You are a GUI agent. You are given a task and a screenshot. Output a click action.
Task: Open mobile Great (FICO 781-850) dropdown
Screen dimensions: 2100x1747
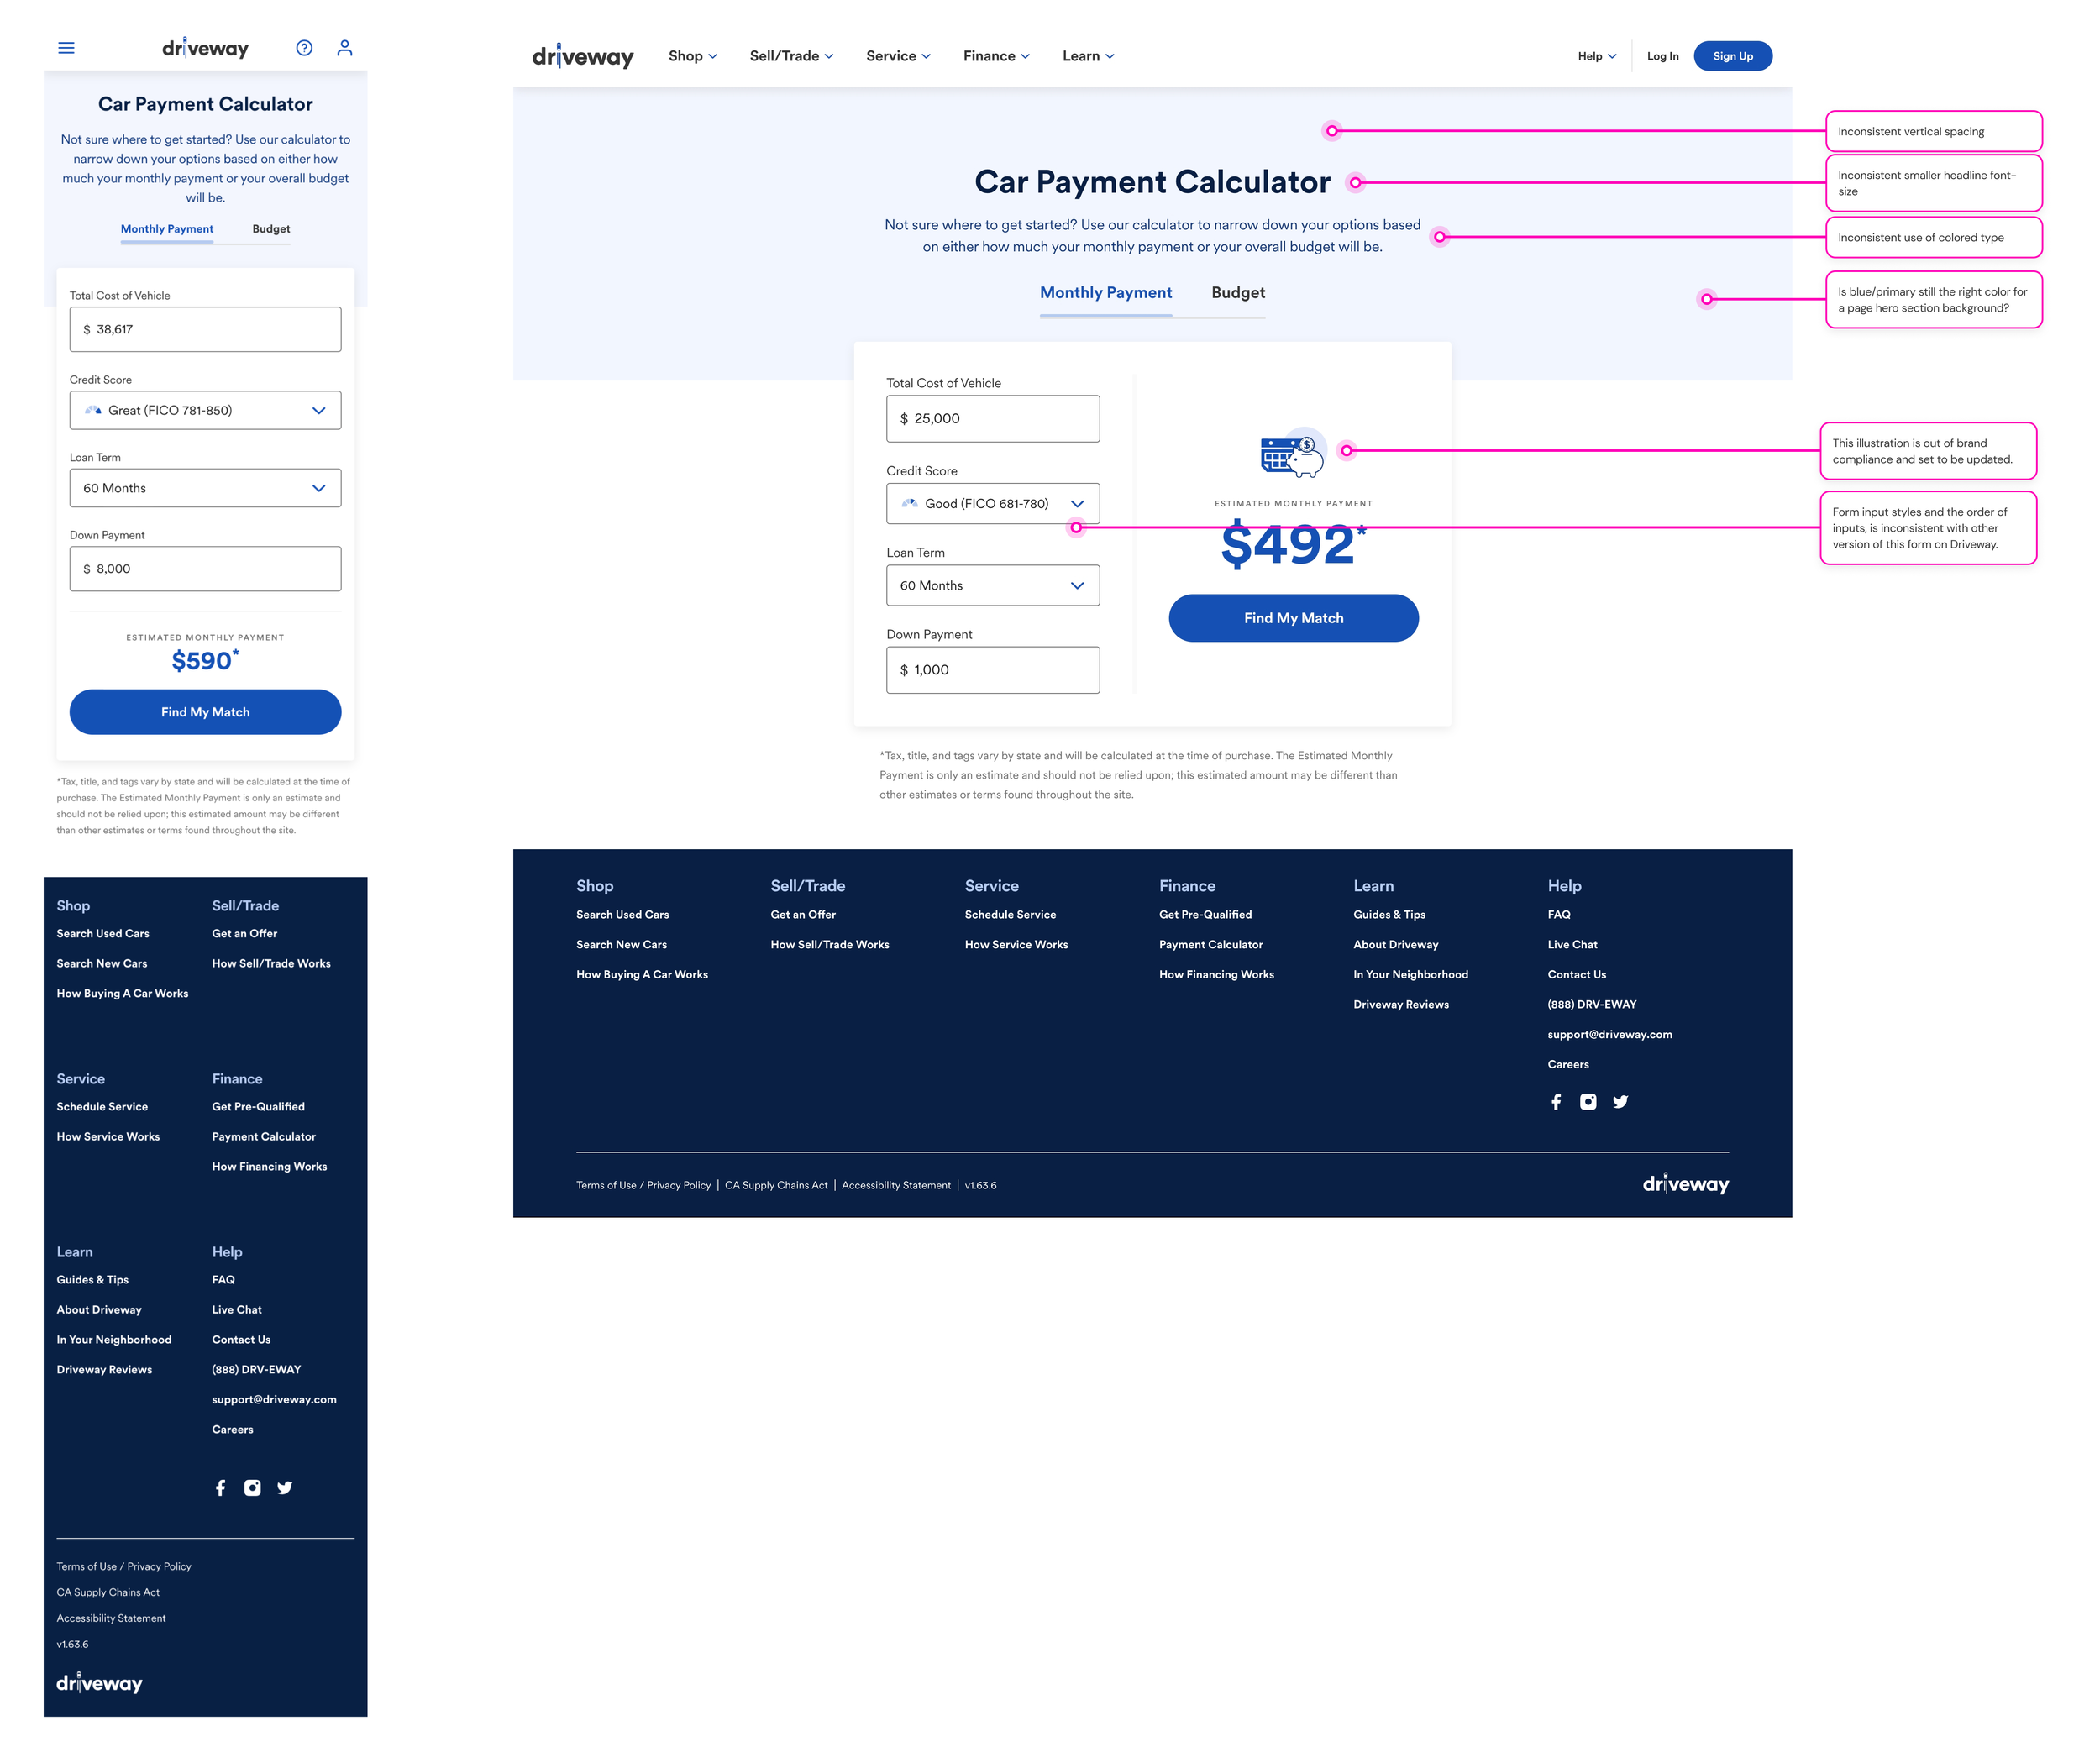pyautogui.click(x=205, y=410)
